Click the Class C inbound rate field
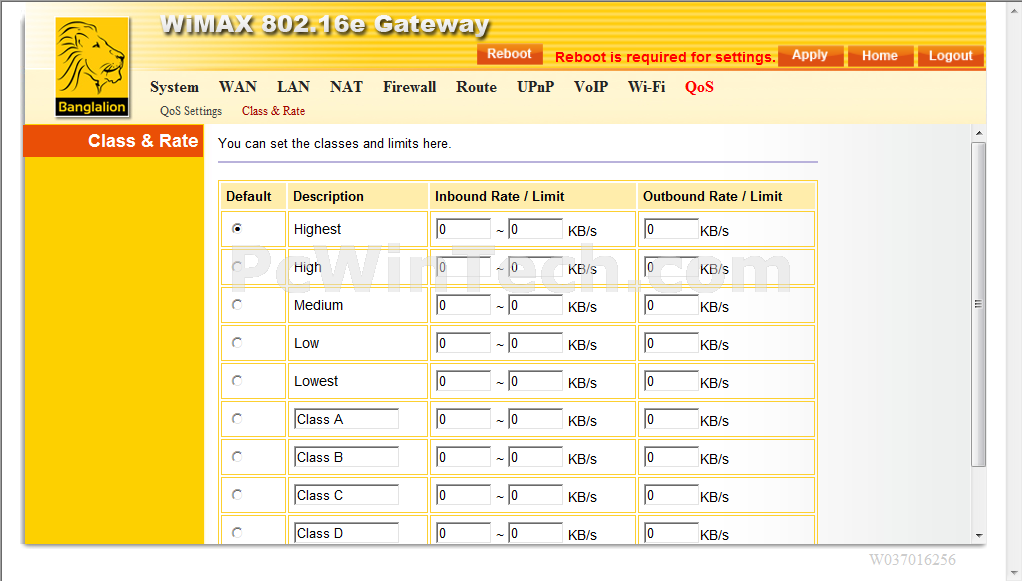Image resolution: width=1022 pixels, height=581 pixels. coord(463,496)
